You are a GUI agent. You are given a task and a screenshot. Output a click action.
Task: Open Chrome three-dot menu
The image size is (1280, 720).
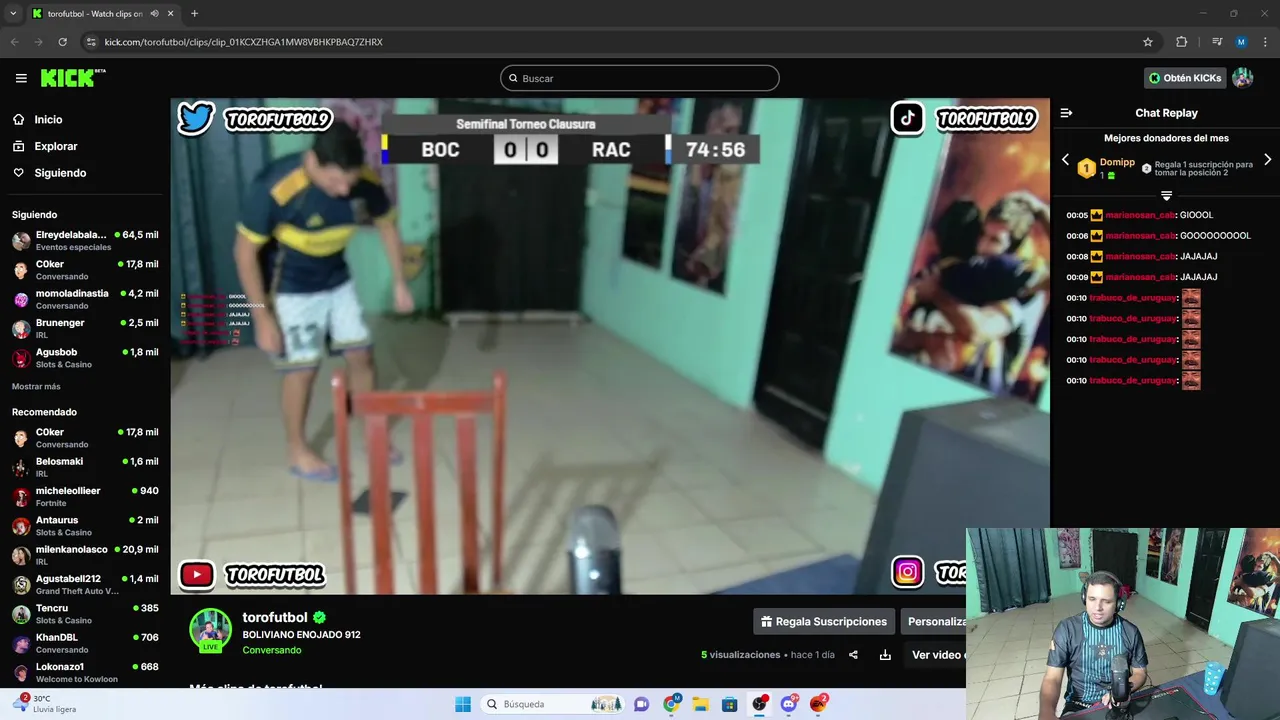pyautogui.click(x=1264, y=42)
